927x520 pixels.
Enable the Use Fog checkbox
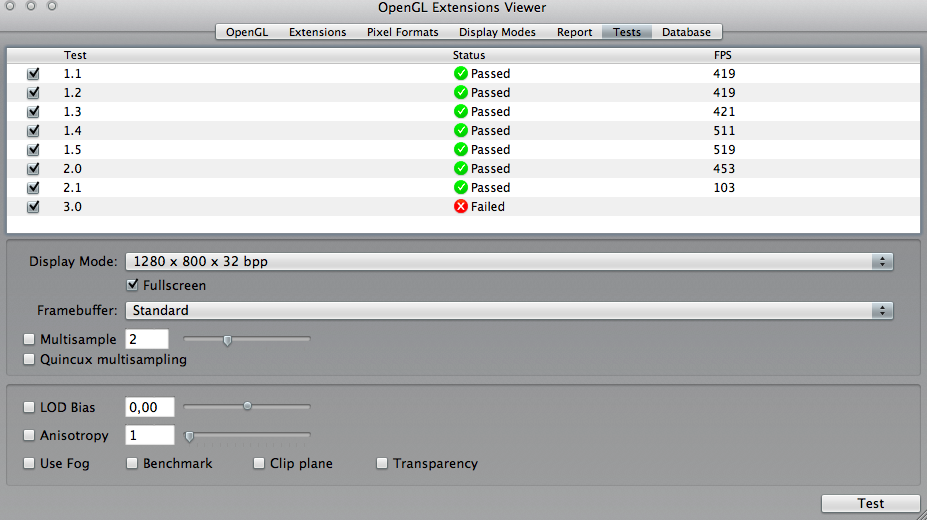click(29, 463)
